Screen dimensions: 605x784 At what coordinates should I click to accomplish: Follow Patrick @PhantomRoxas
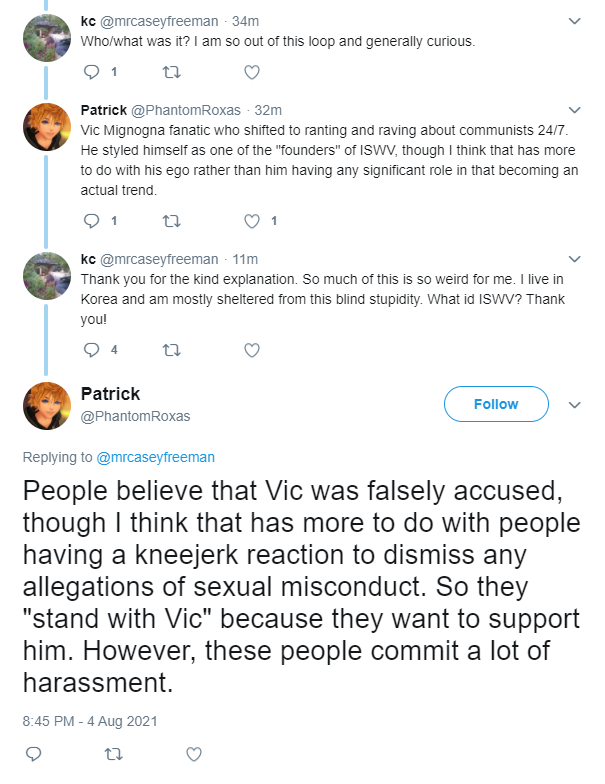click(496, 404)
